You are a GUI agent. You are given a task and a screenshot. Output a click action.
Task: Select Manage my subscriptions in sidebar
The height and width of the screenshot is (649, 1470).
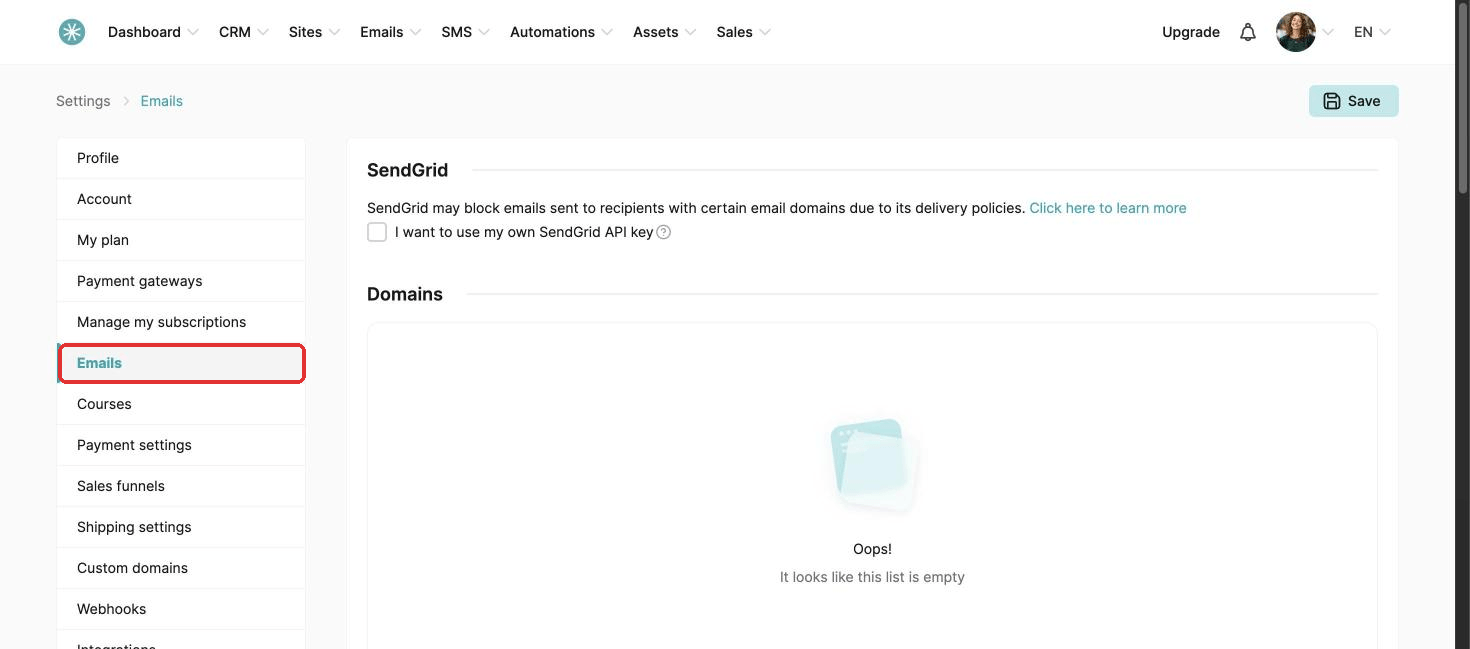click(x=181, y=322)
